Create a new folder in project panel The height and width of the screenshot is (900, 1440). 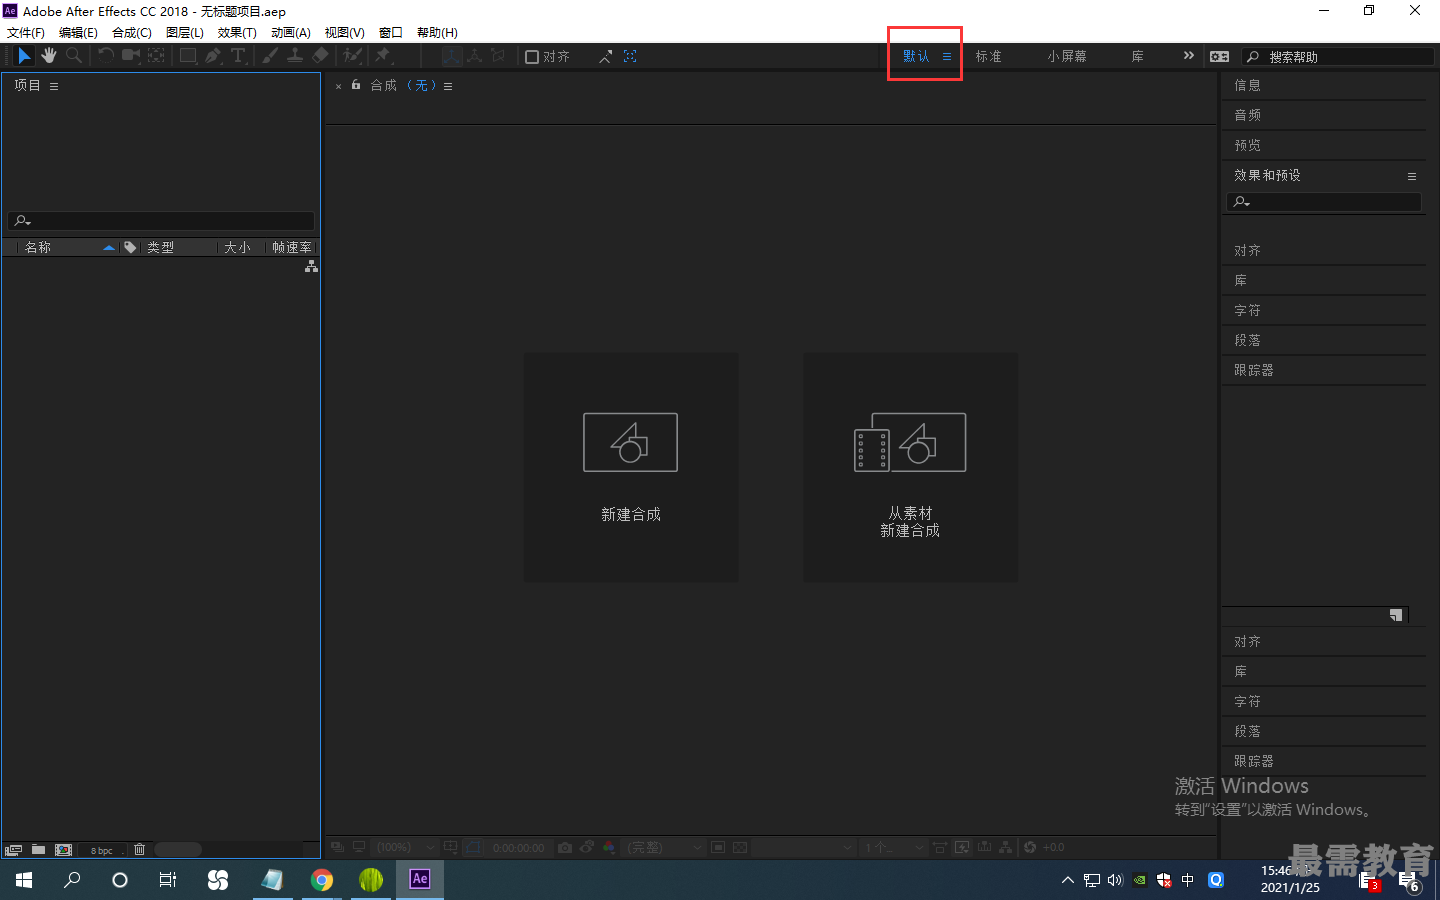38,850
